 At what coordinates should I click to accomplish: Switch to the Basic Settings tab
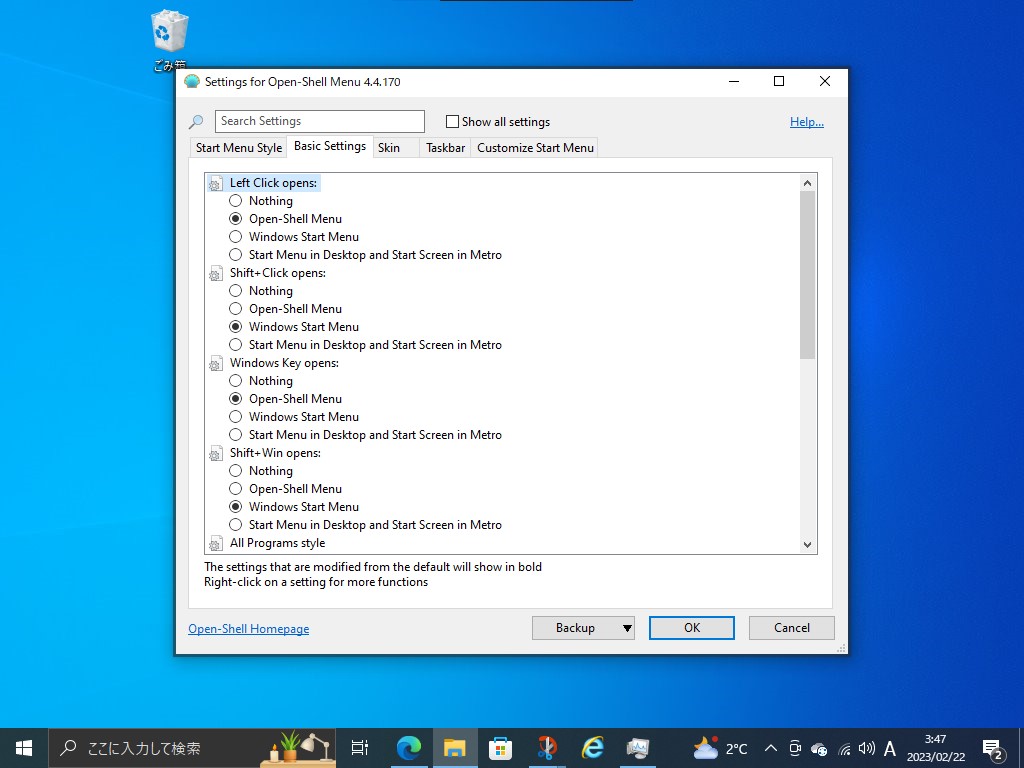pyautogui.click(x=330, y=146)
